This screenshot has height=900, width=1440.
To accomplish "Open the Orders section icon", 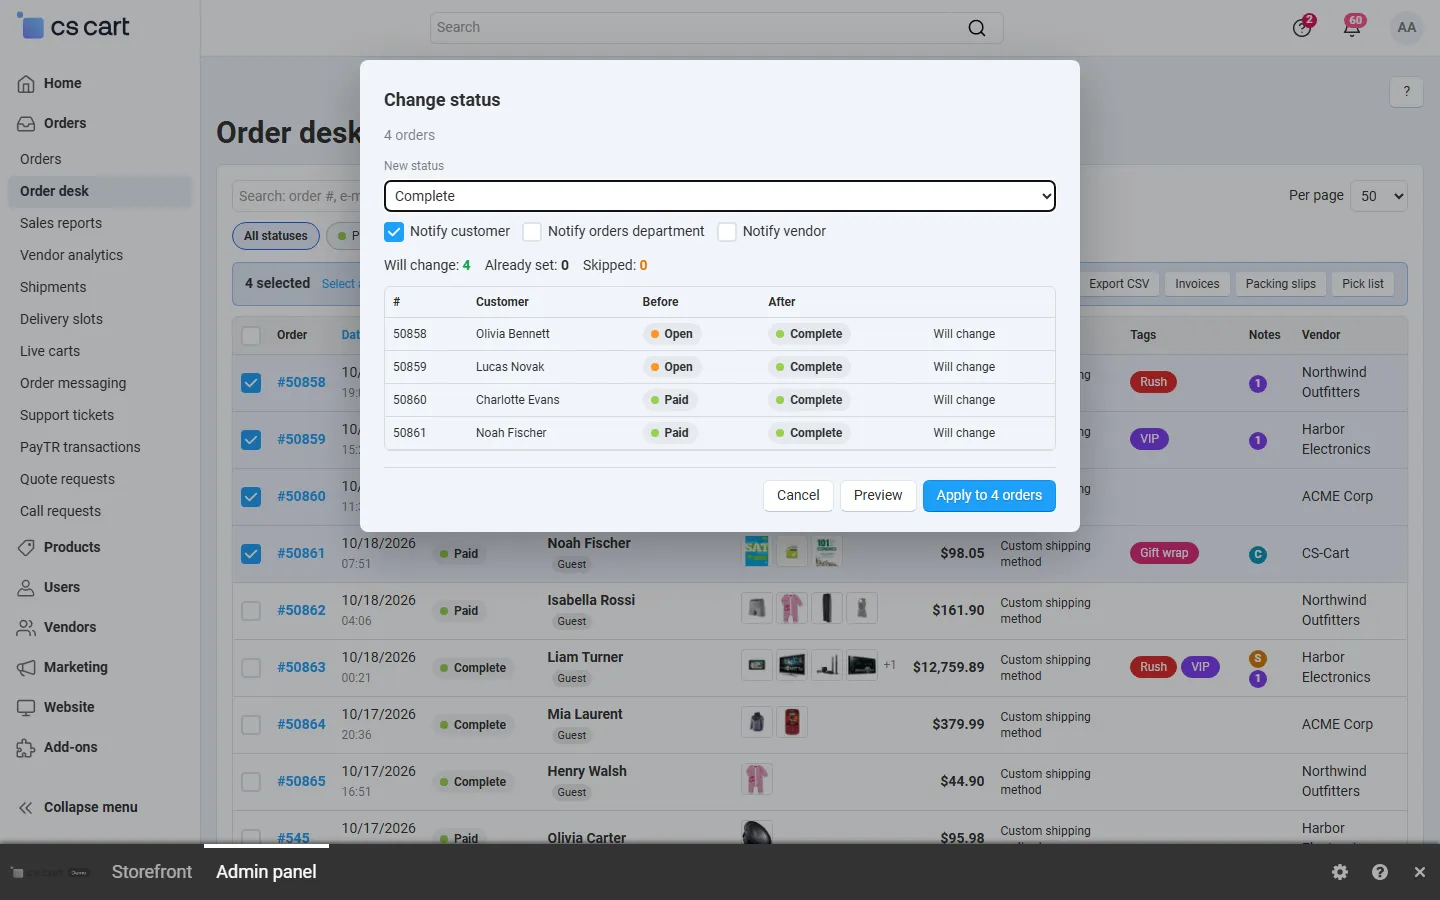I will click(26, 124).
